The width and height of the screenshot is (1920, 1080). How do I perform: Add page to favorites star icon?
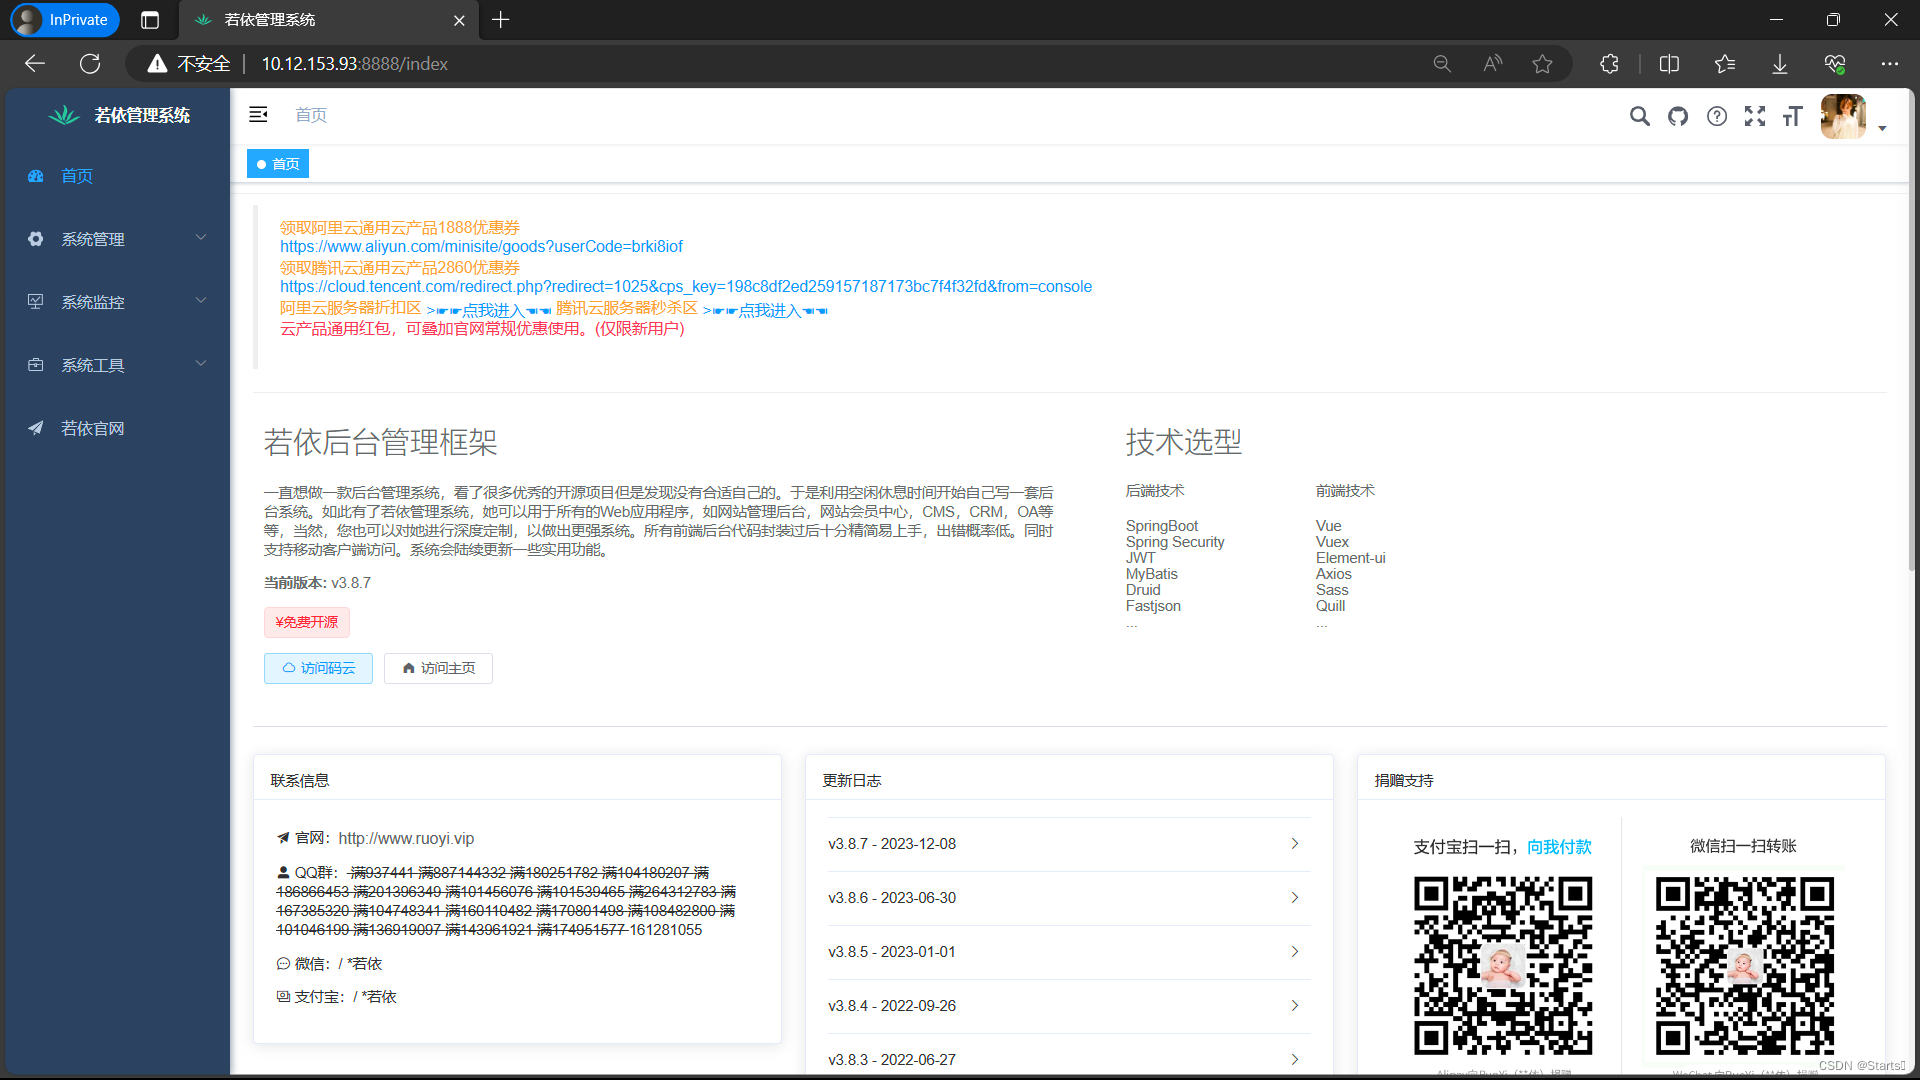[x=1542, y=64]
